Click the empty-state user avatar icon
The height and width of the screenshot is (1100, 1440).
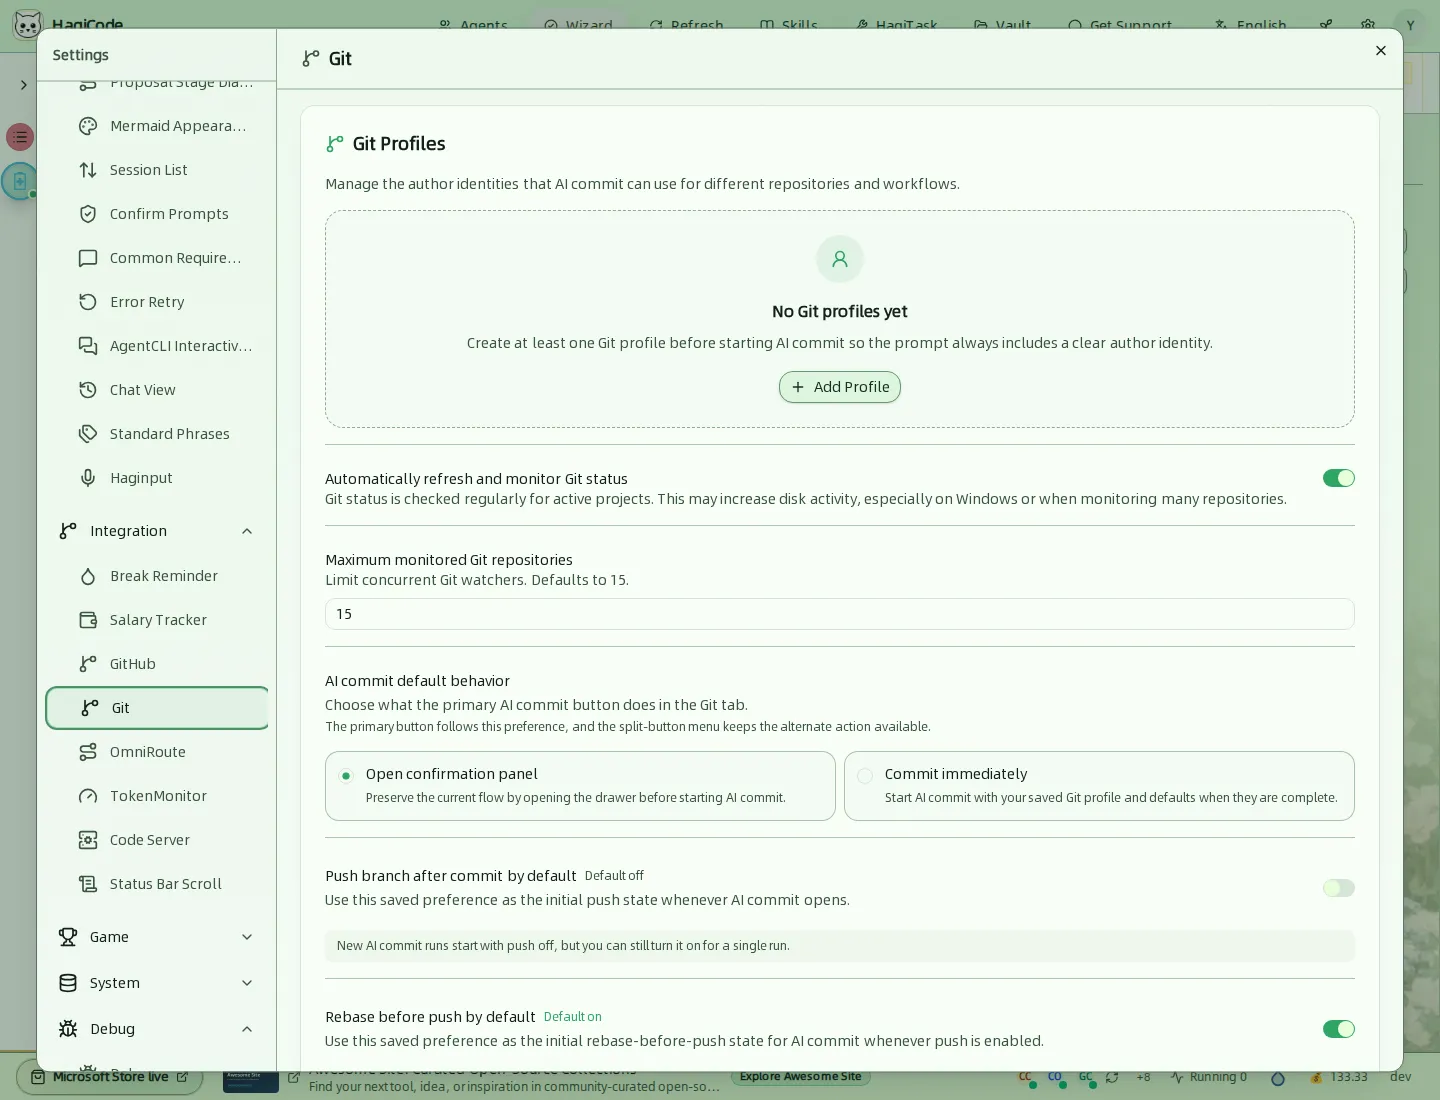tap(840, 259)
